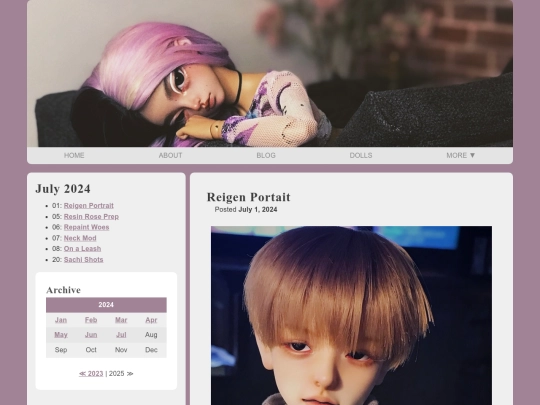Screen dimensions: 540x405
Task: Click the Nov cell in the archive
Action: (x=121, y=350)
